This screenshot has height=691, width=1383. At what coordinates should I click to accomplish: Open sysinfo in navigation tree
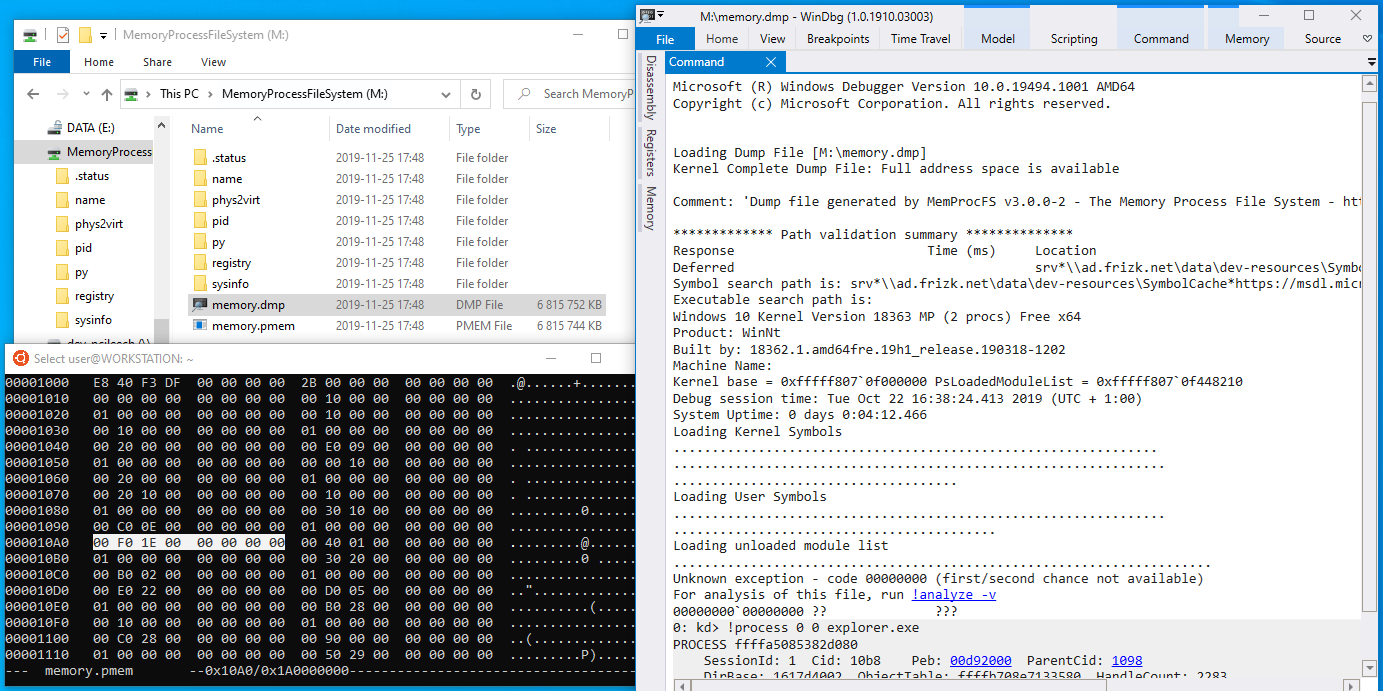[93, 320]
